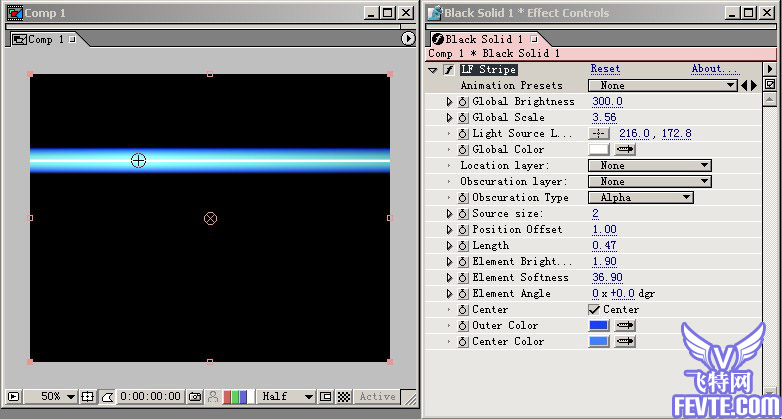Take a snapshot with camera icon
The width and height of the screenshot is (782, 419).
point(195,397)
